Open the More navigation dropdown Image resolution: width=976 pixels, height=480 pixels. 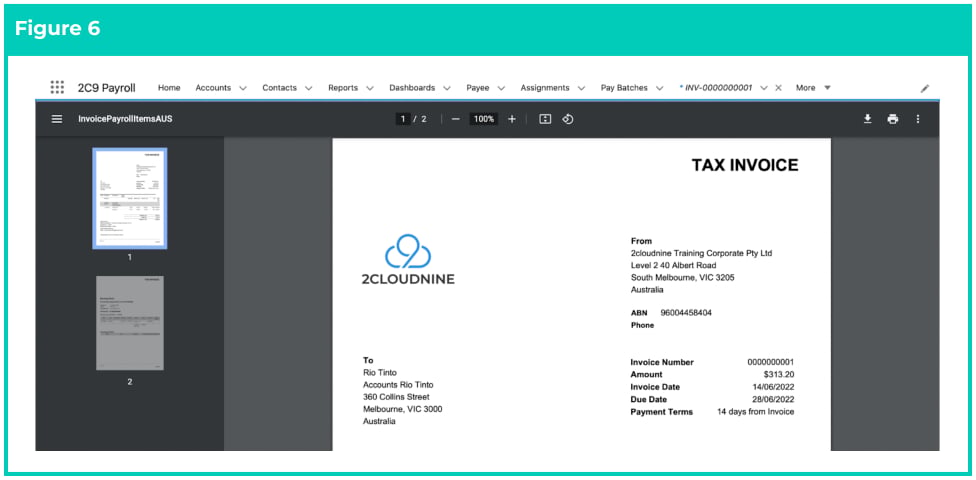click(813, 88)
